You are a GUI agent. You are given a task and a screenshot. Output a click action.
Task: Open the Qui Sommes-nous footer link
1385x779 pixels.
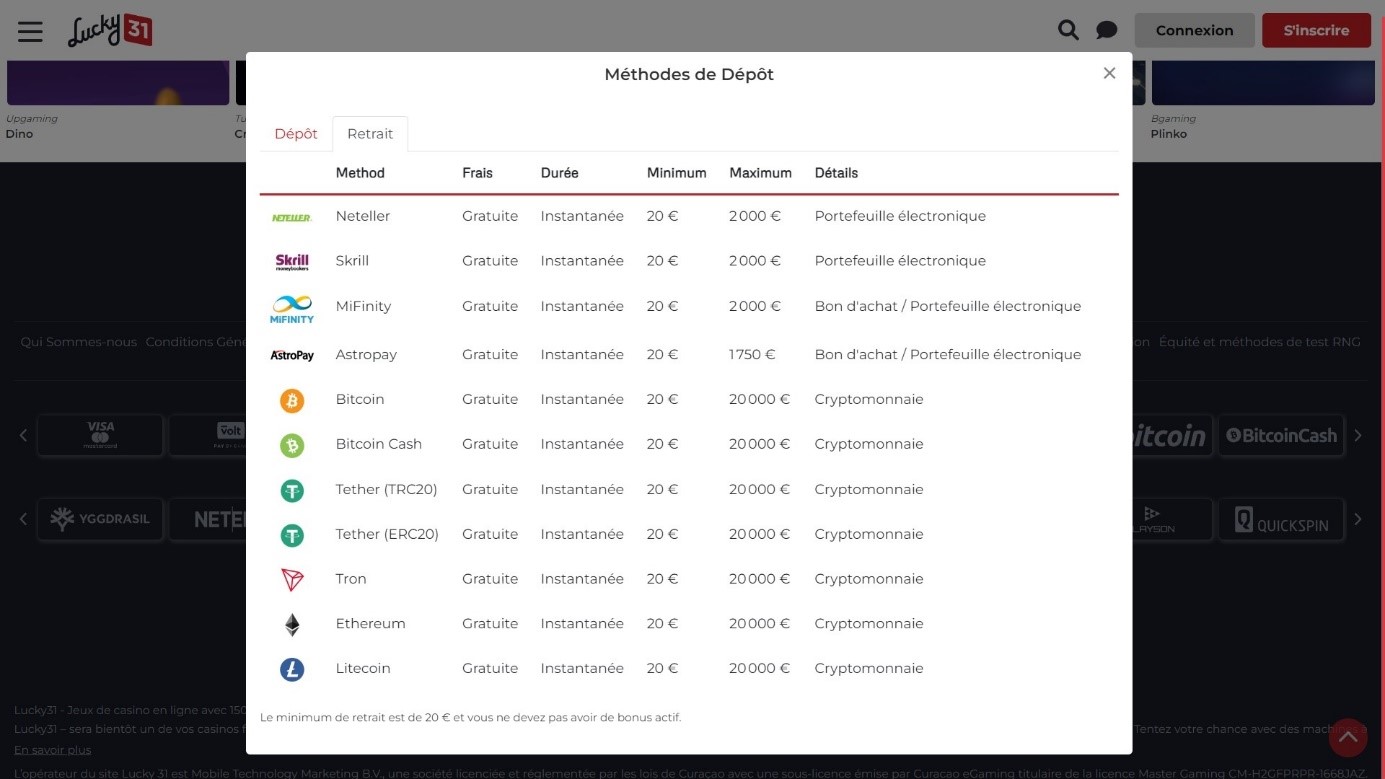79,342
